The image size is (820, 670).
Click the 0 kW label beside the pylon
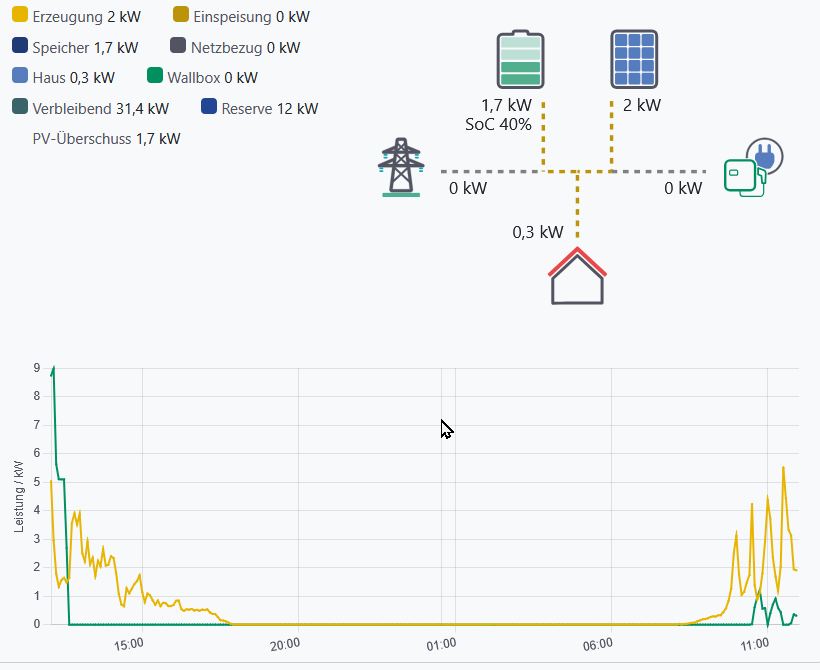(467, 188)
